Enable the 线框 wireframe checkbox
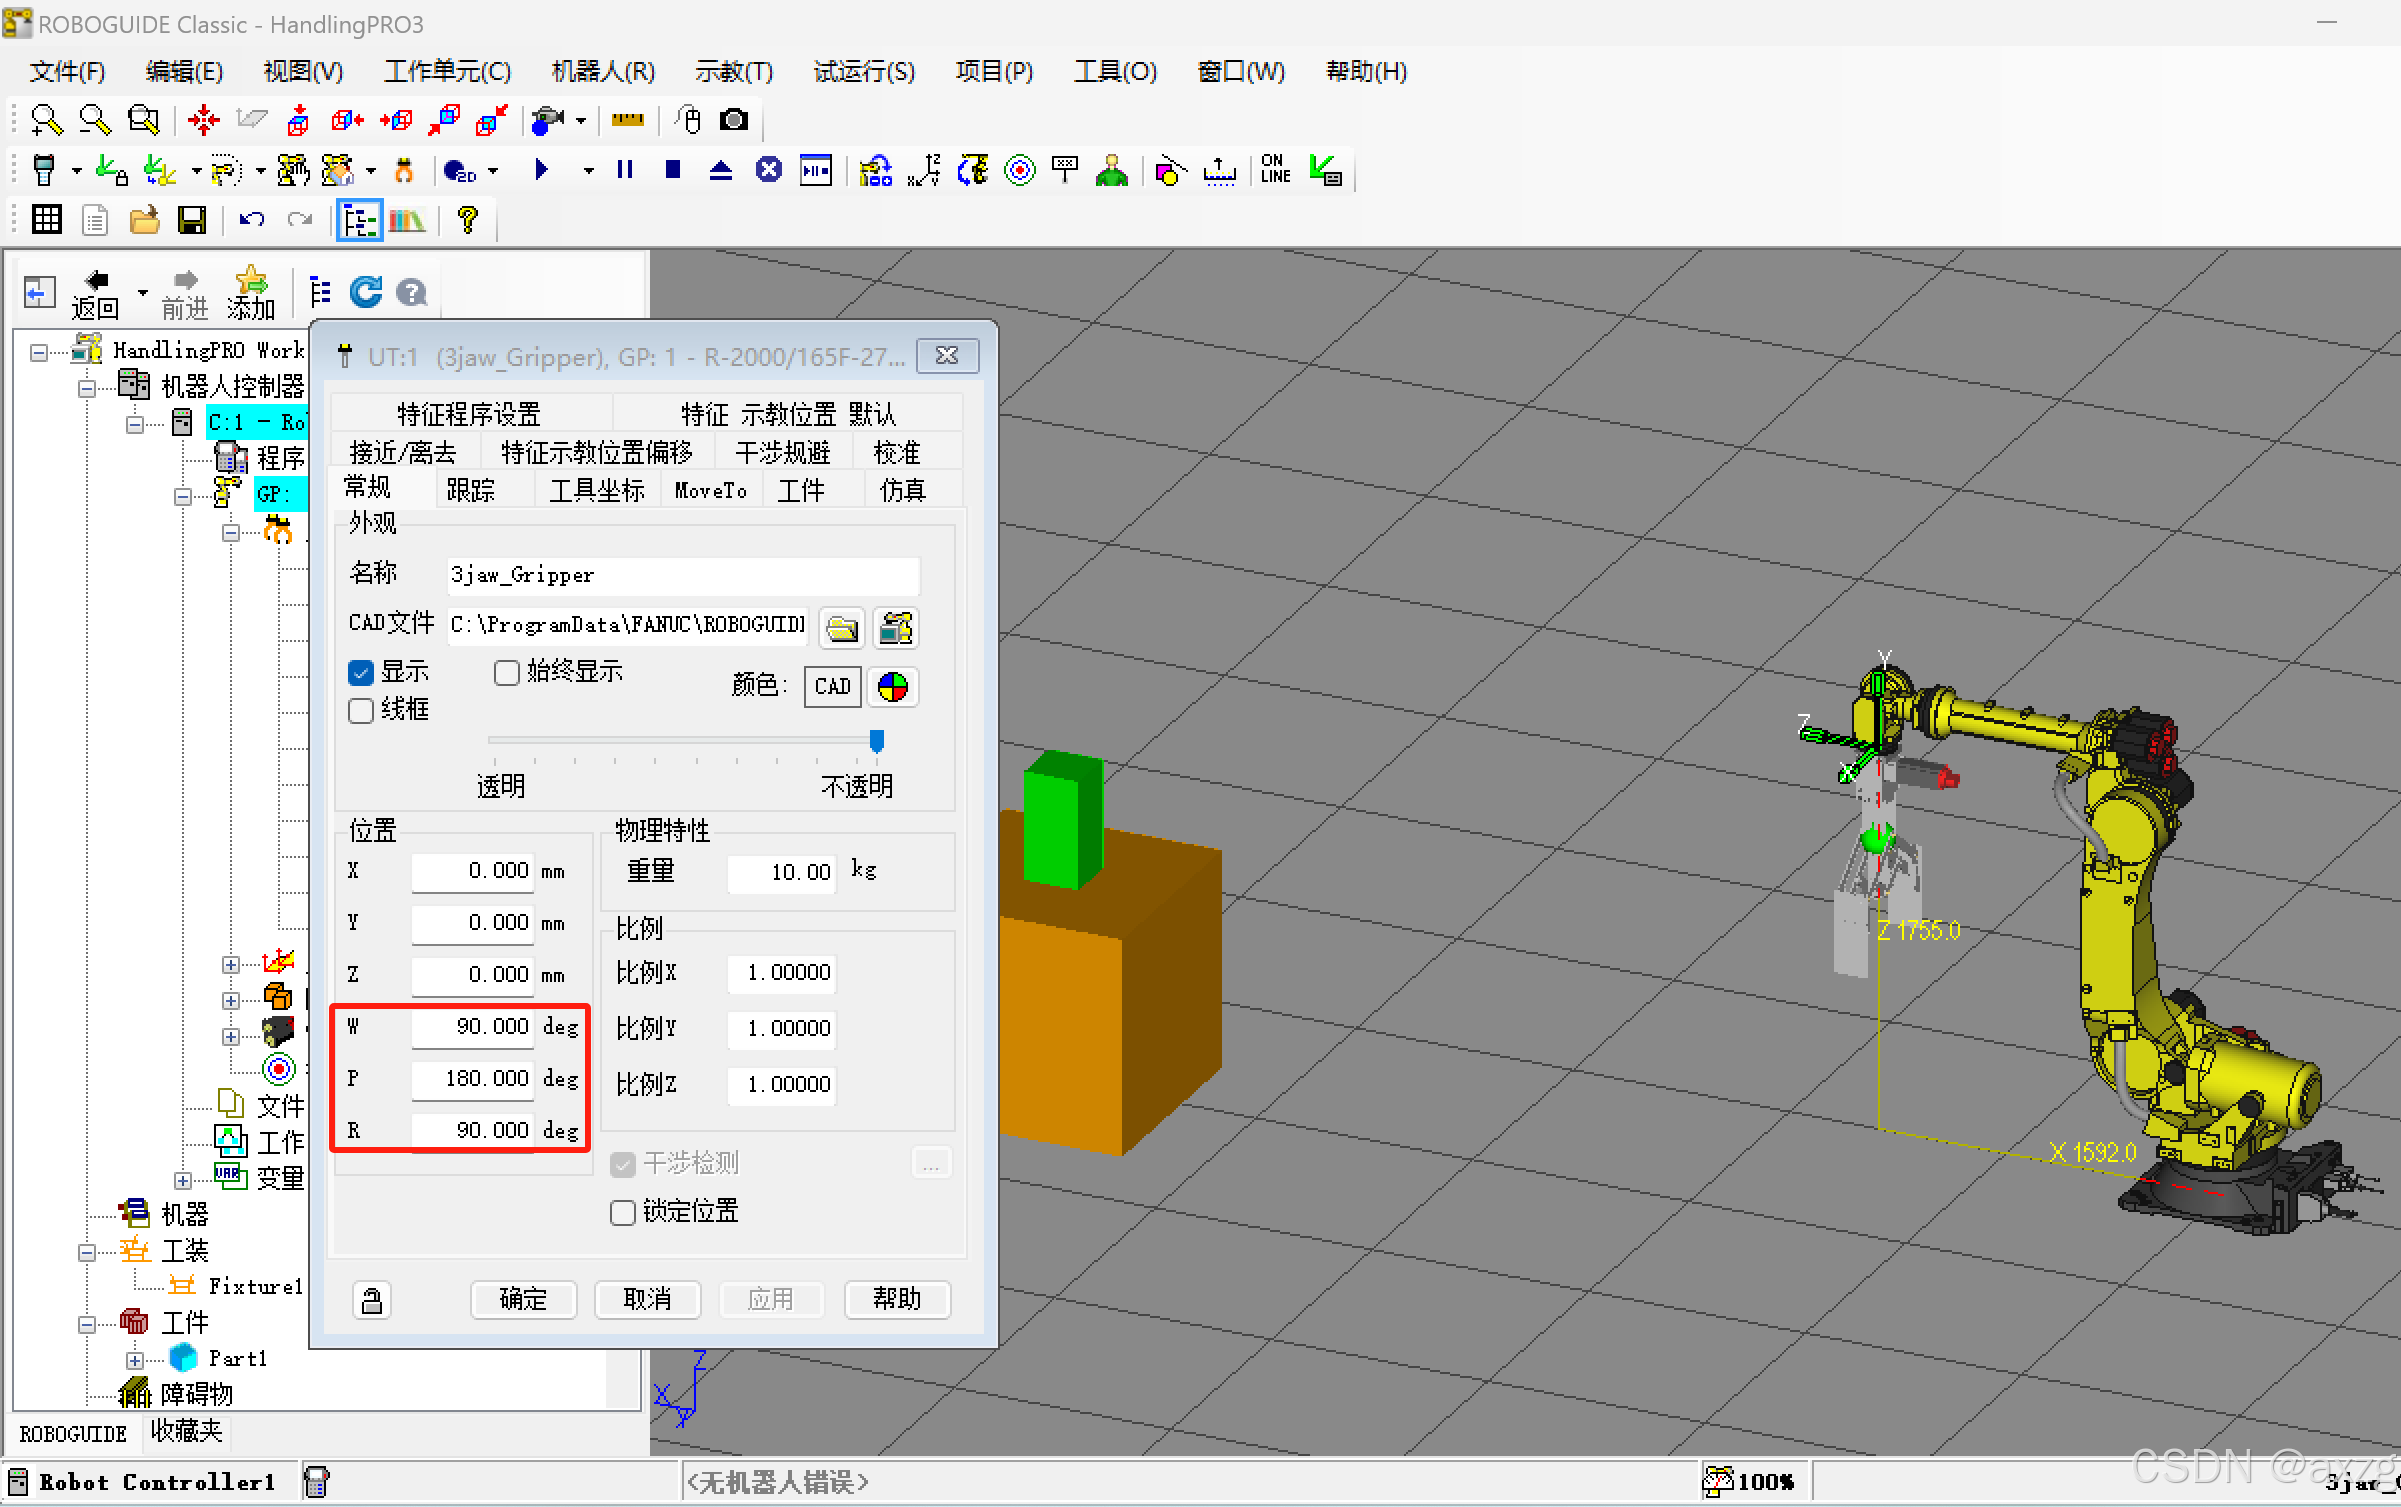 pyautogui.click(x=361, y=711)
